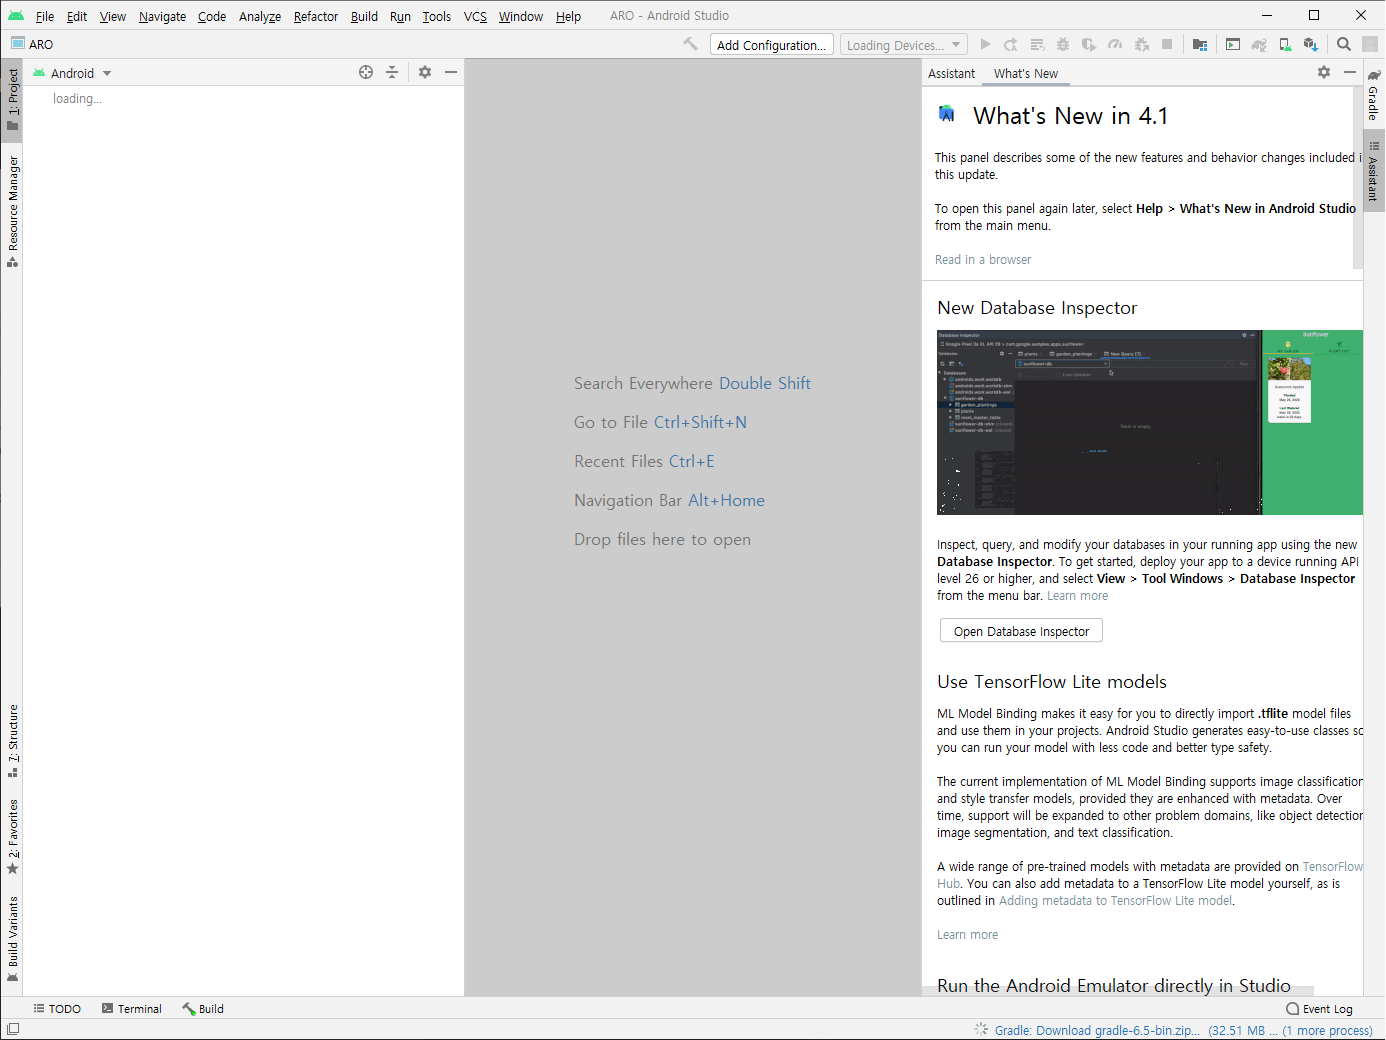
Task: Open the File menu
Action: coord(45,16)
